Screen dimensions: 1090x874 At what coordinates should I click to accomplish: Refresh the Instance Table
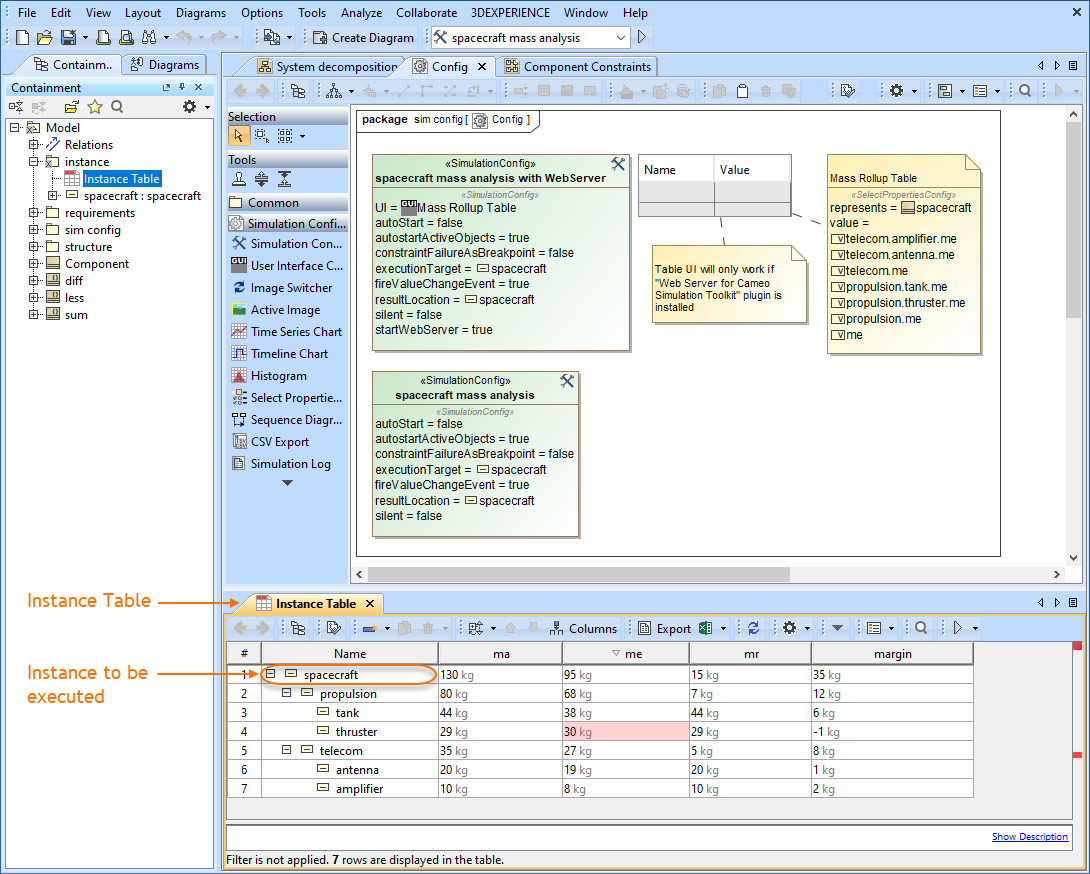pos(753,628)
